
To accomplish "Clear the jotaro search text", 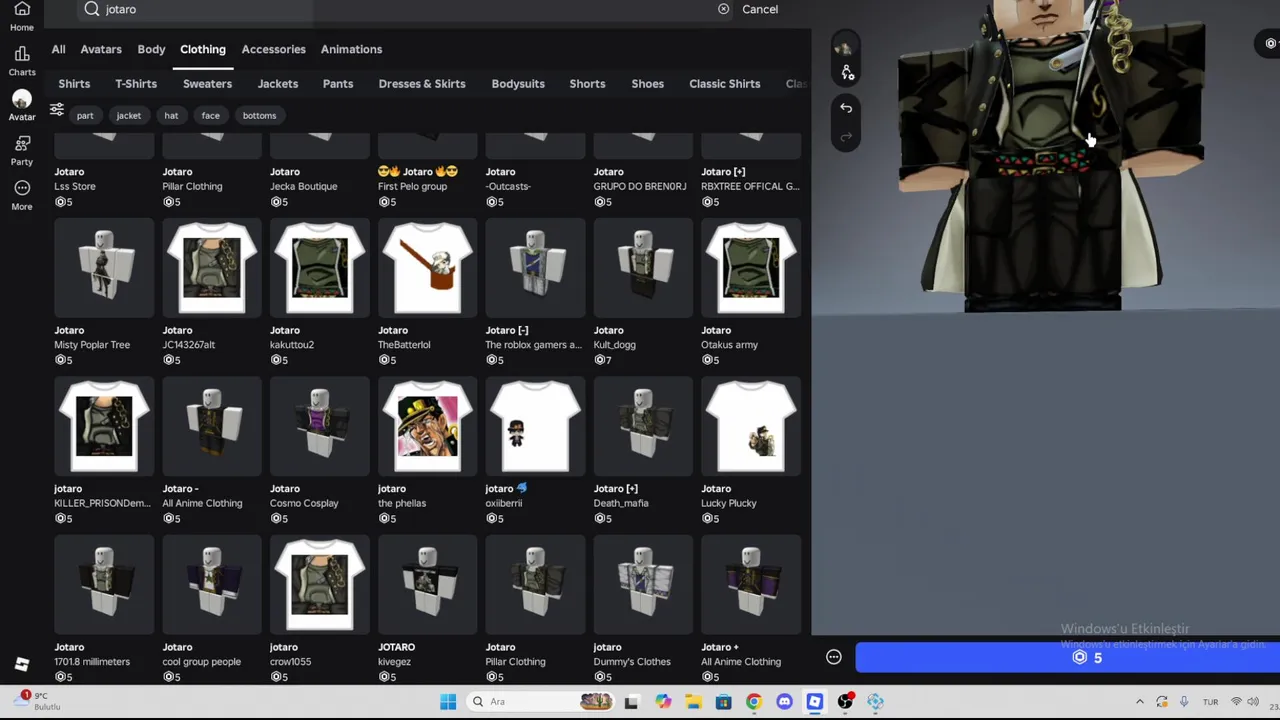I will 724,9.
